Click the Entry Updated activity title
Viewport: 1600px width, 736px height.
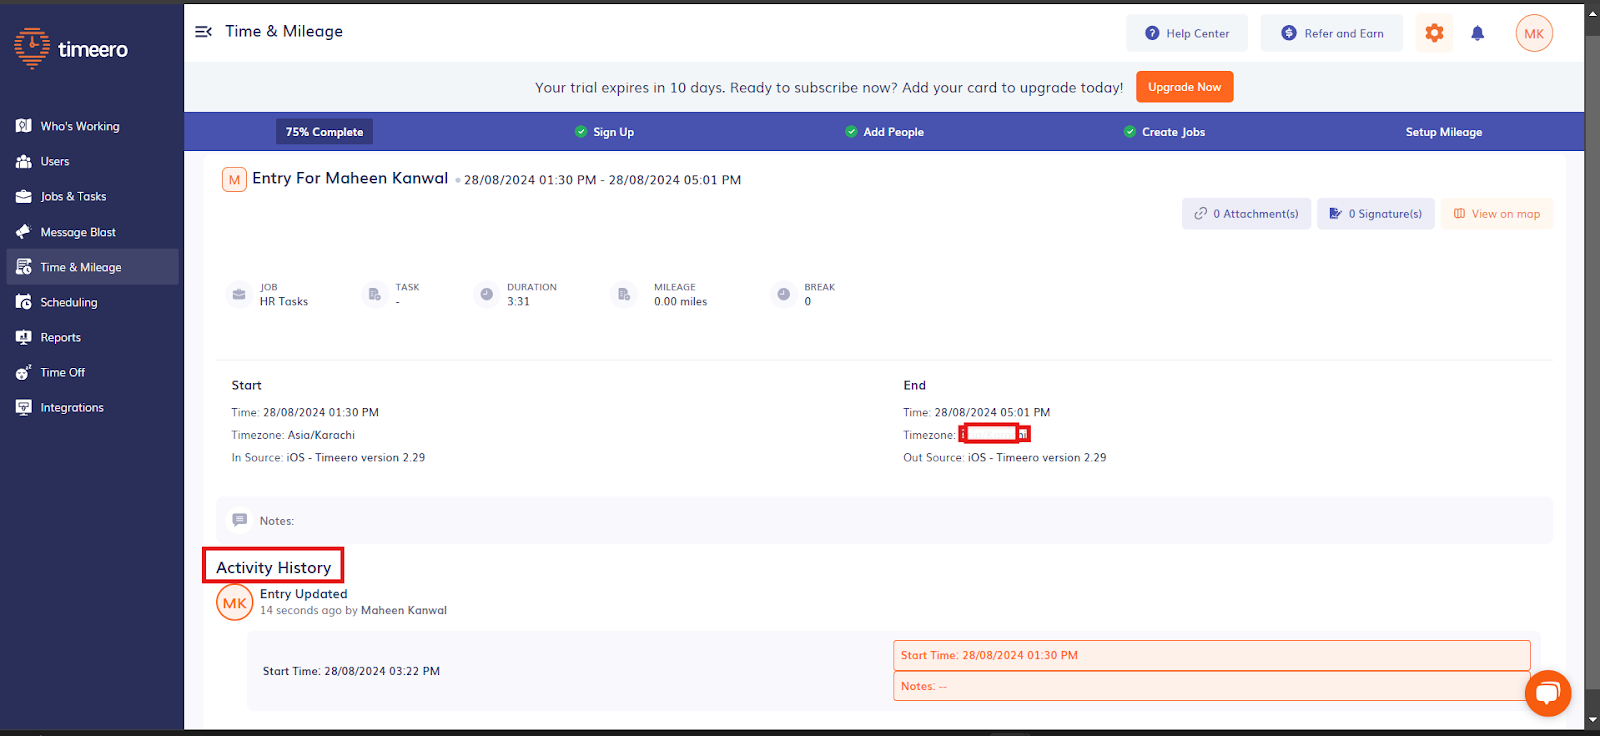[304, 594]
